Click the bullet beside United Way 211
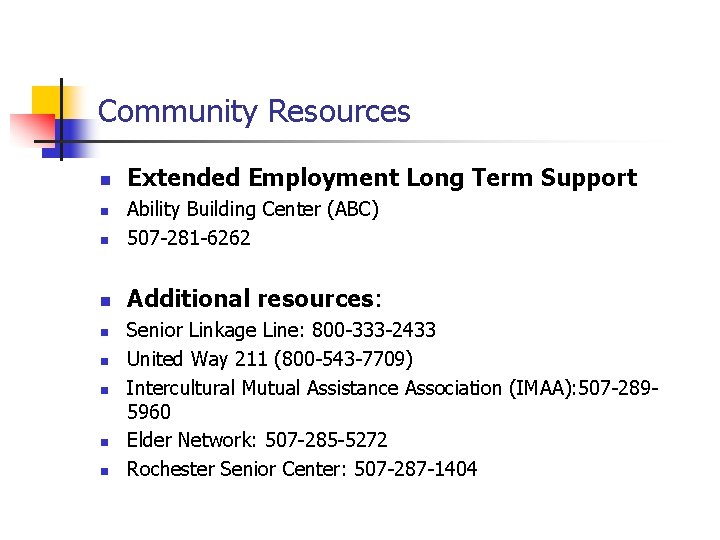Viewport: 720px width, 540px height. pyautogui.click(x=105, y=361)
